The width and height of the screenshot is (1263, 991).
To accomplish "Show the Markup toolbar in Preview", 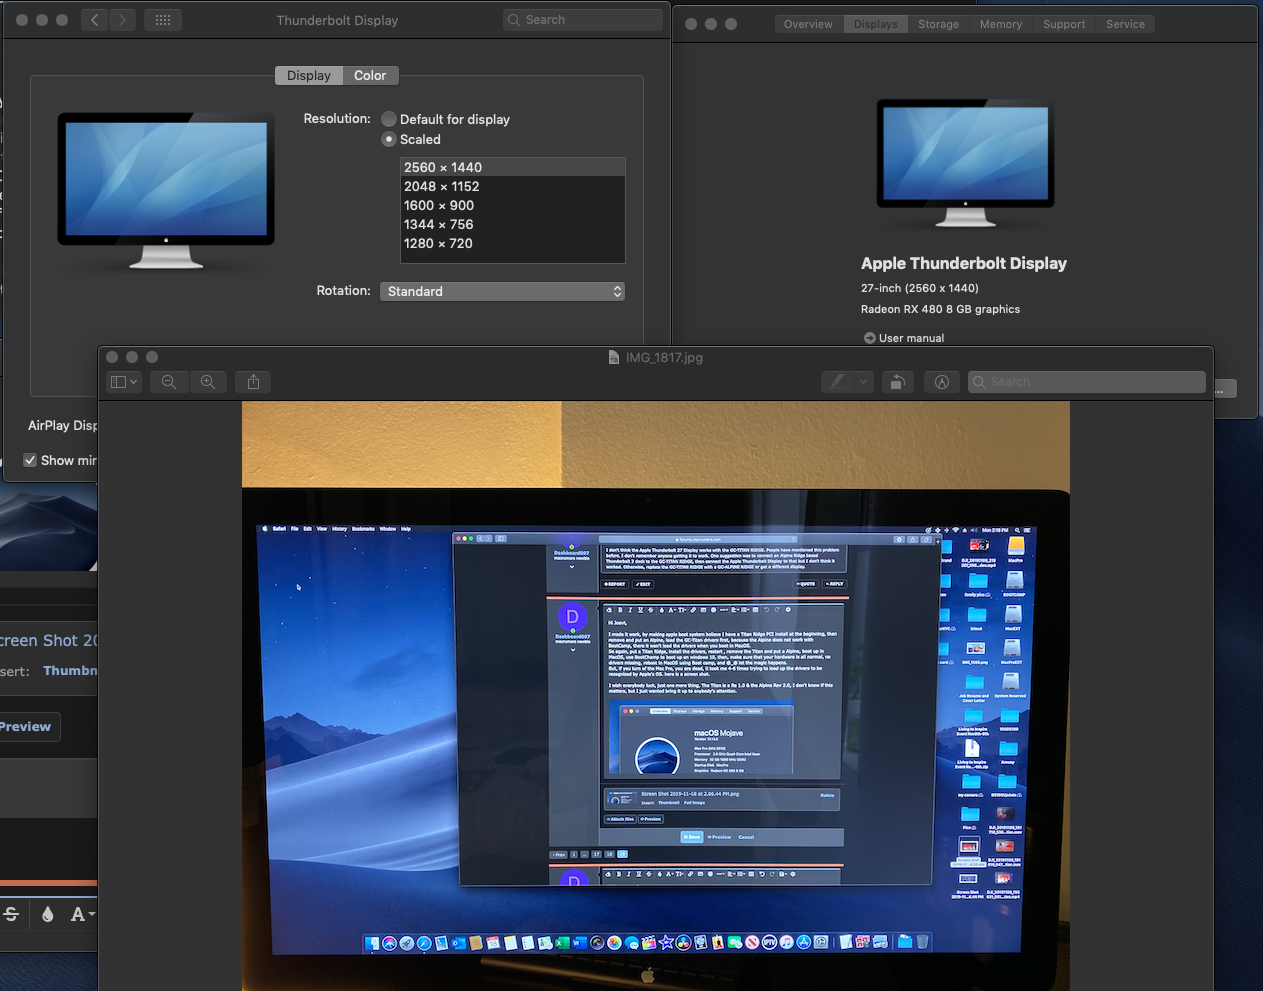I will click(942, 382).
